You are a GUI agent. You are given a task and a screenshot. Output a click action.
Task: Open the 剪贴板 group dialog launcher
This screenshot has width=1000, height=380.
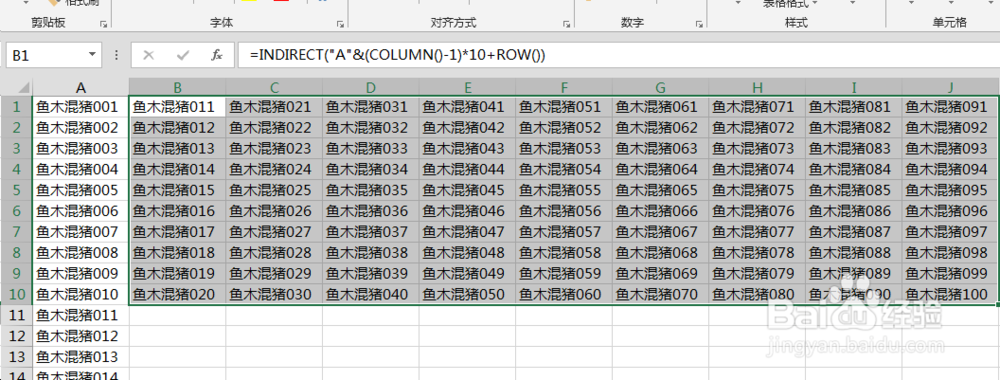tap(104, 24)
